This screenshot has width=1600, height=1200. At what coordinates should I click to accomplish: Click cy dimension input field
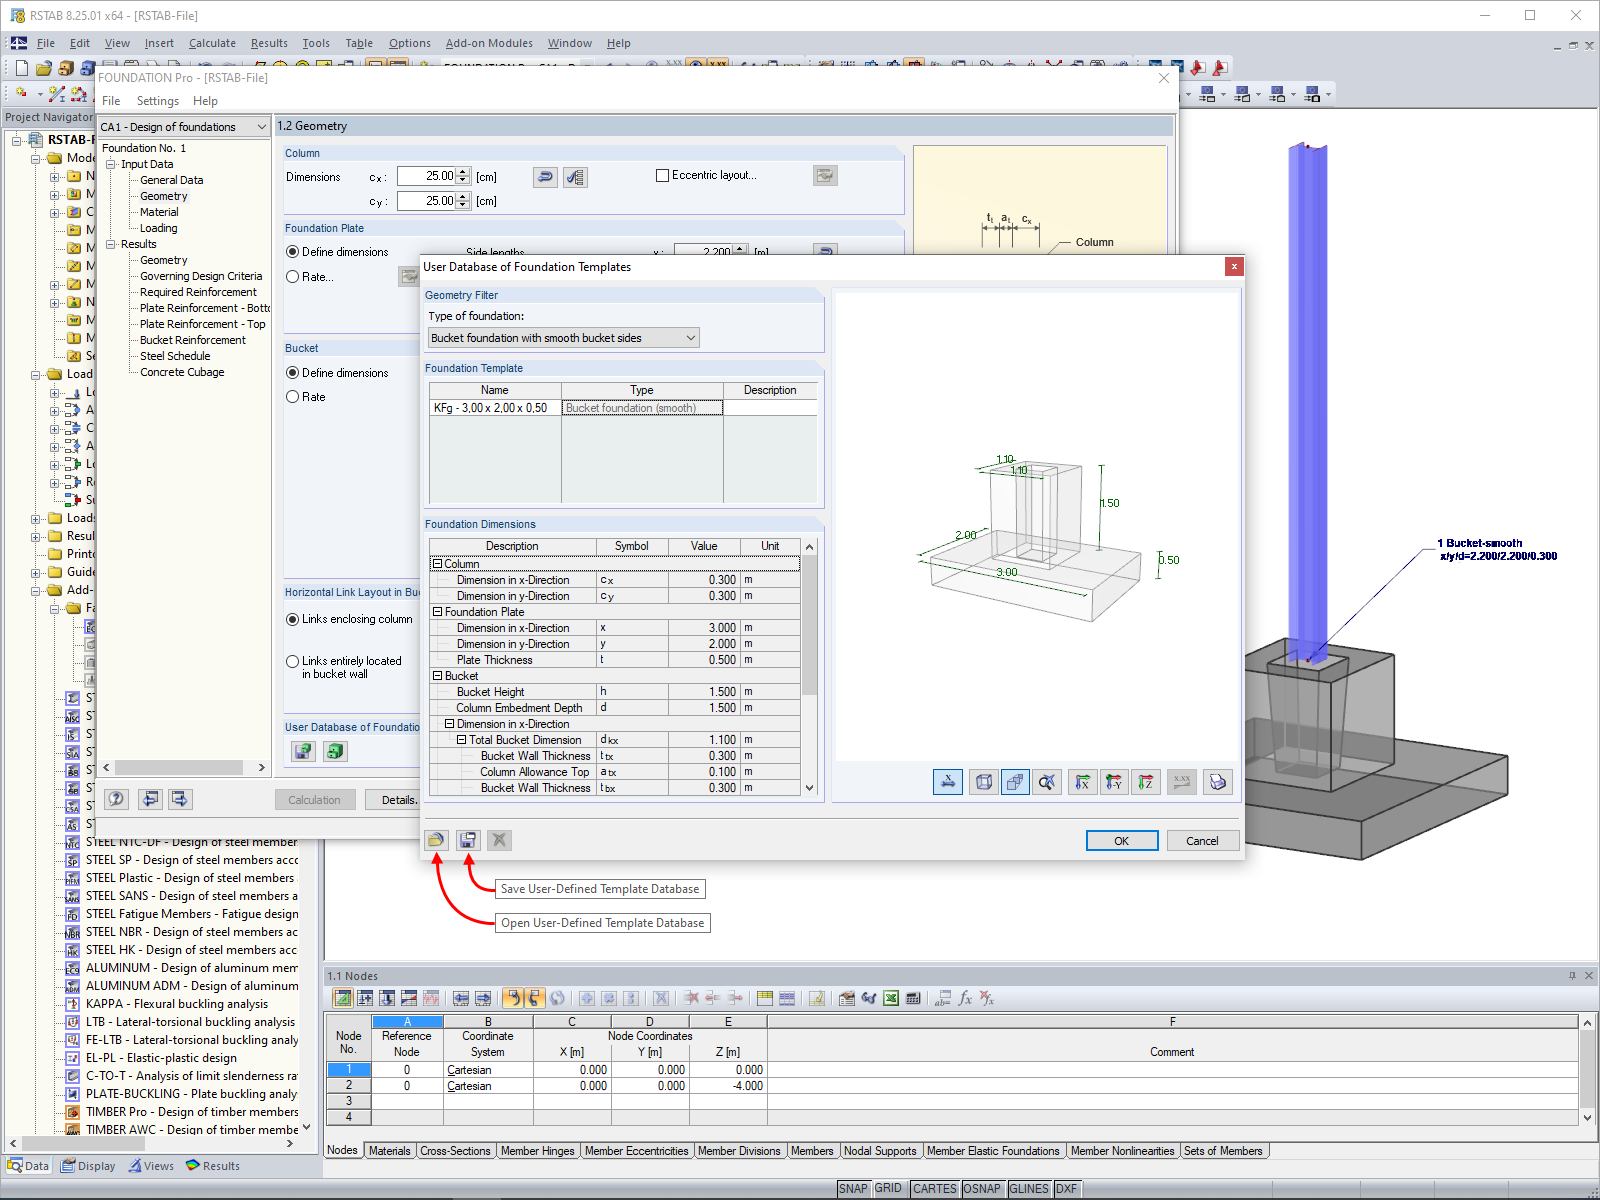click(427, 201)
